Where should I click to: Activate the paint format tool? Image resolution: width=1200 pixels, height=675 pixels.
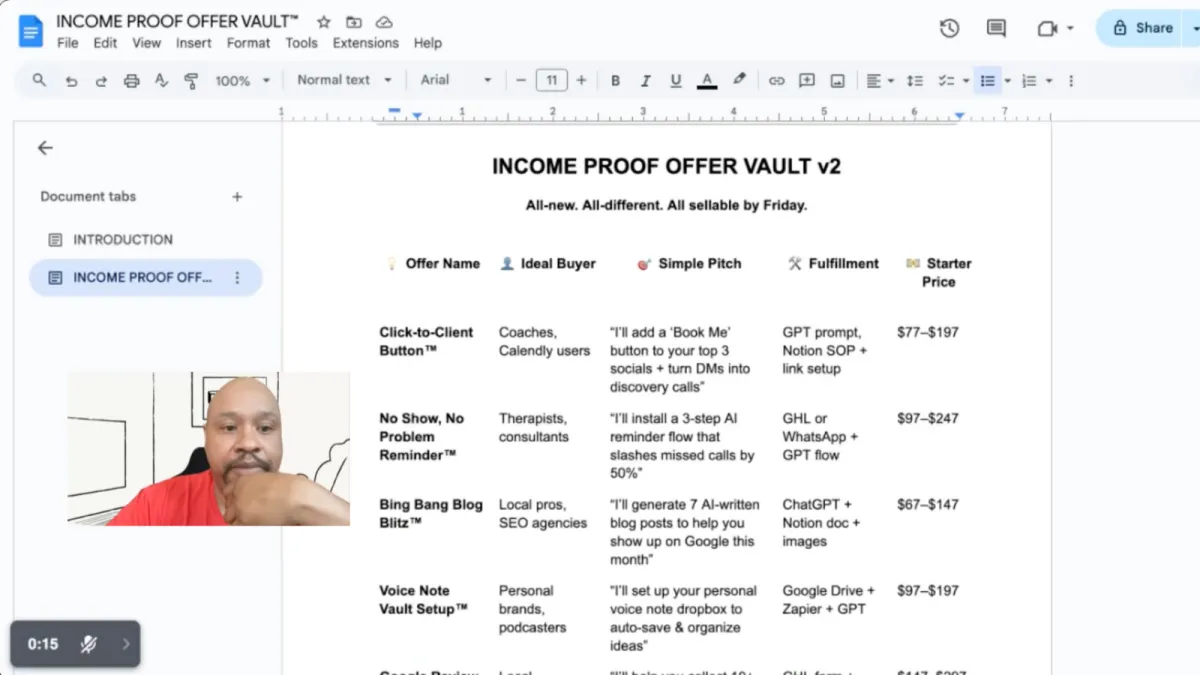(x=191, y=81)
